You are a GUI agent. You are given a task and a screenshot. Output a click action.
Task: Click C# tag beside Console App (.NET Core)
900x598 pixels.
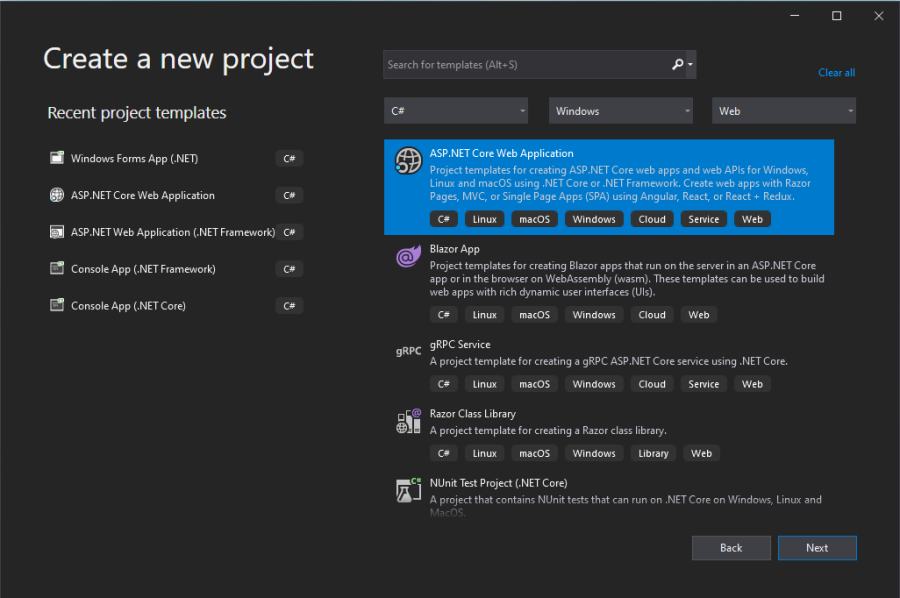289,306
